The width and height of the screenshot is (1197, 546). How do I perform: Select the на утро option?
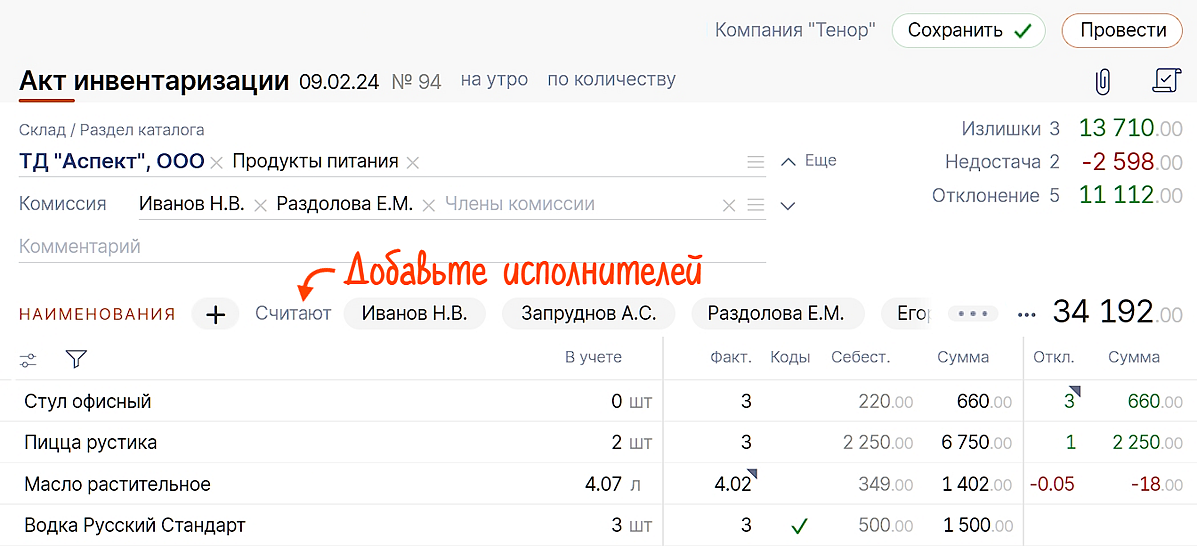click(494, 80)
